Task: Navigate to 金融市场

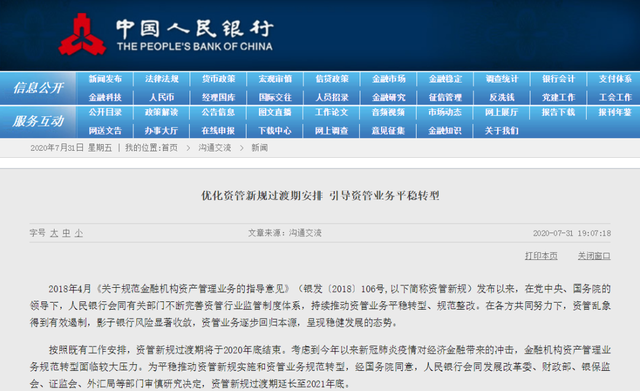Action: [x=389, y=79]
